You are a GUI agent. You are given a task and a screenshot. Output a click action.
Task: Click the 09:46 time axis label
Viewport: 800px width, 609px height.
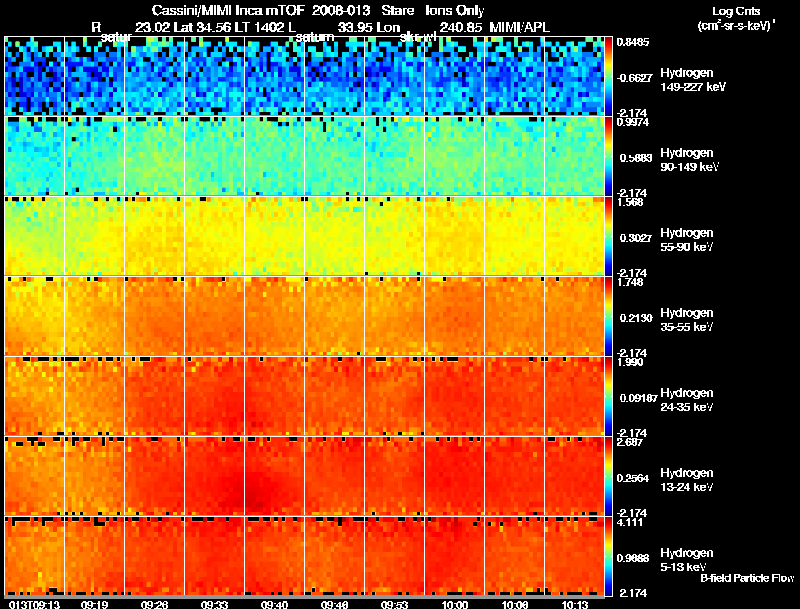coord(334,604)
